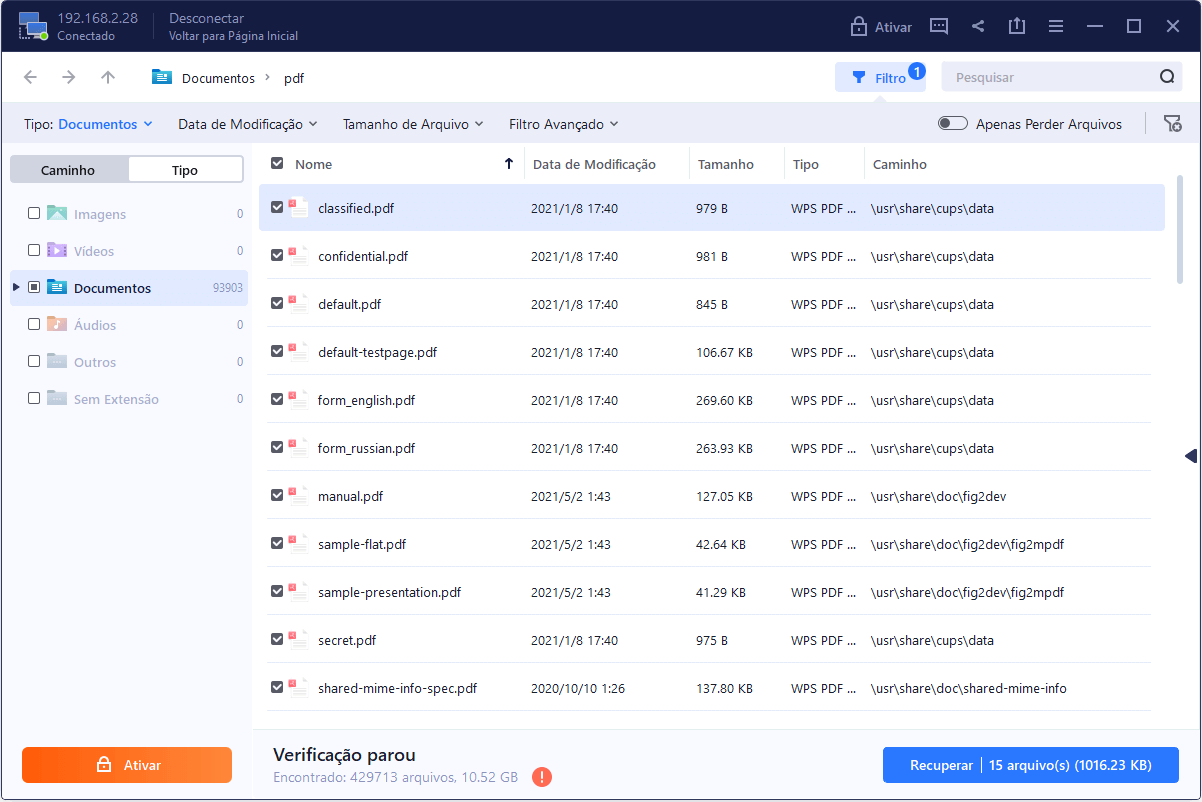Open the hamburger menu icon
The width and height of the screenshot is (1202, 802).
point(1056,27)
